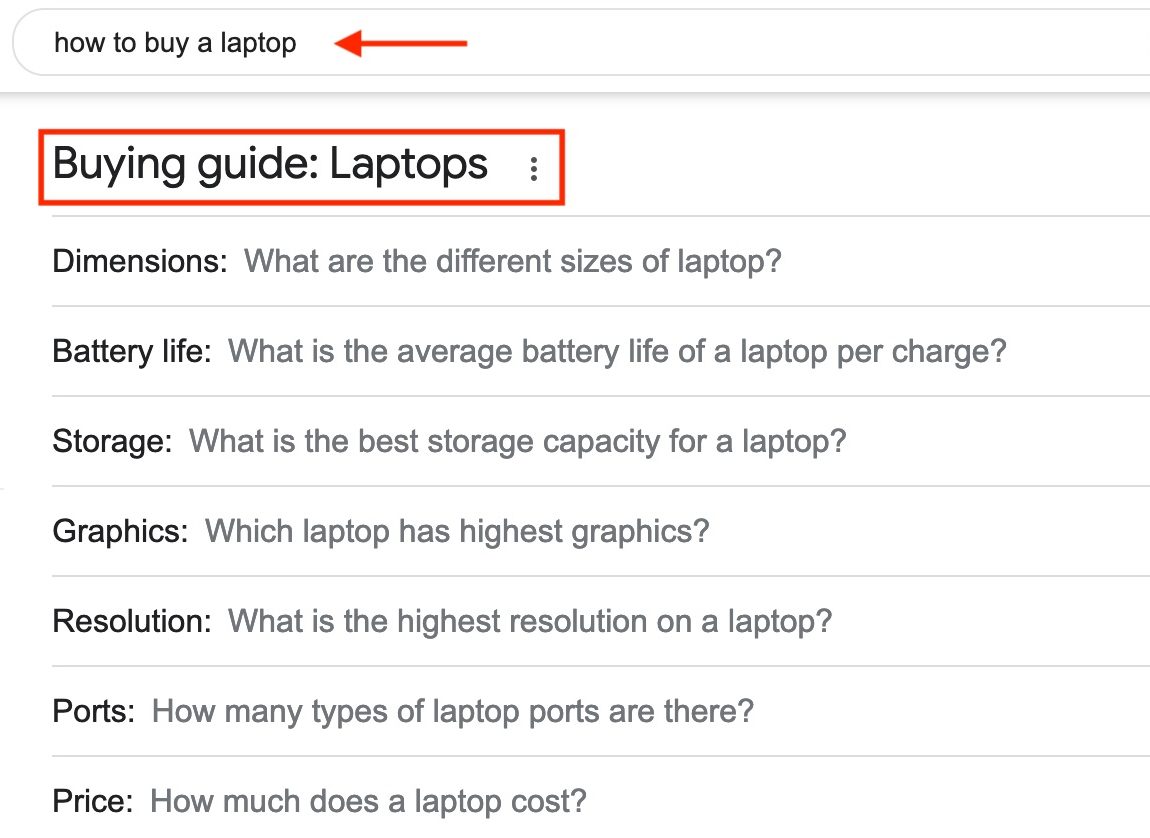Click the 'Buying guide' heading text
This screenshot has width=1150, height=838.
coord(185,164)
